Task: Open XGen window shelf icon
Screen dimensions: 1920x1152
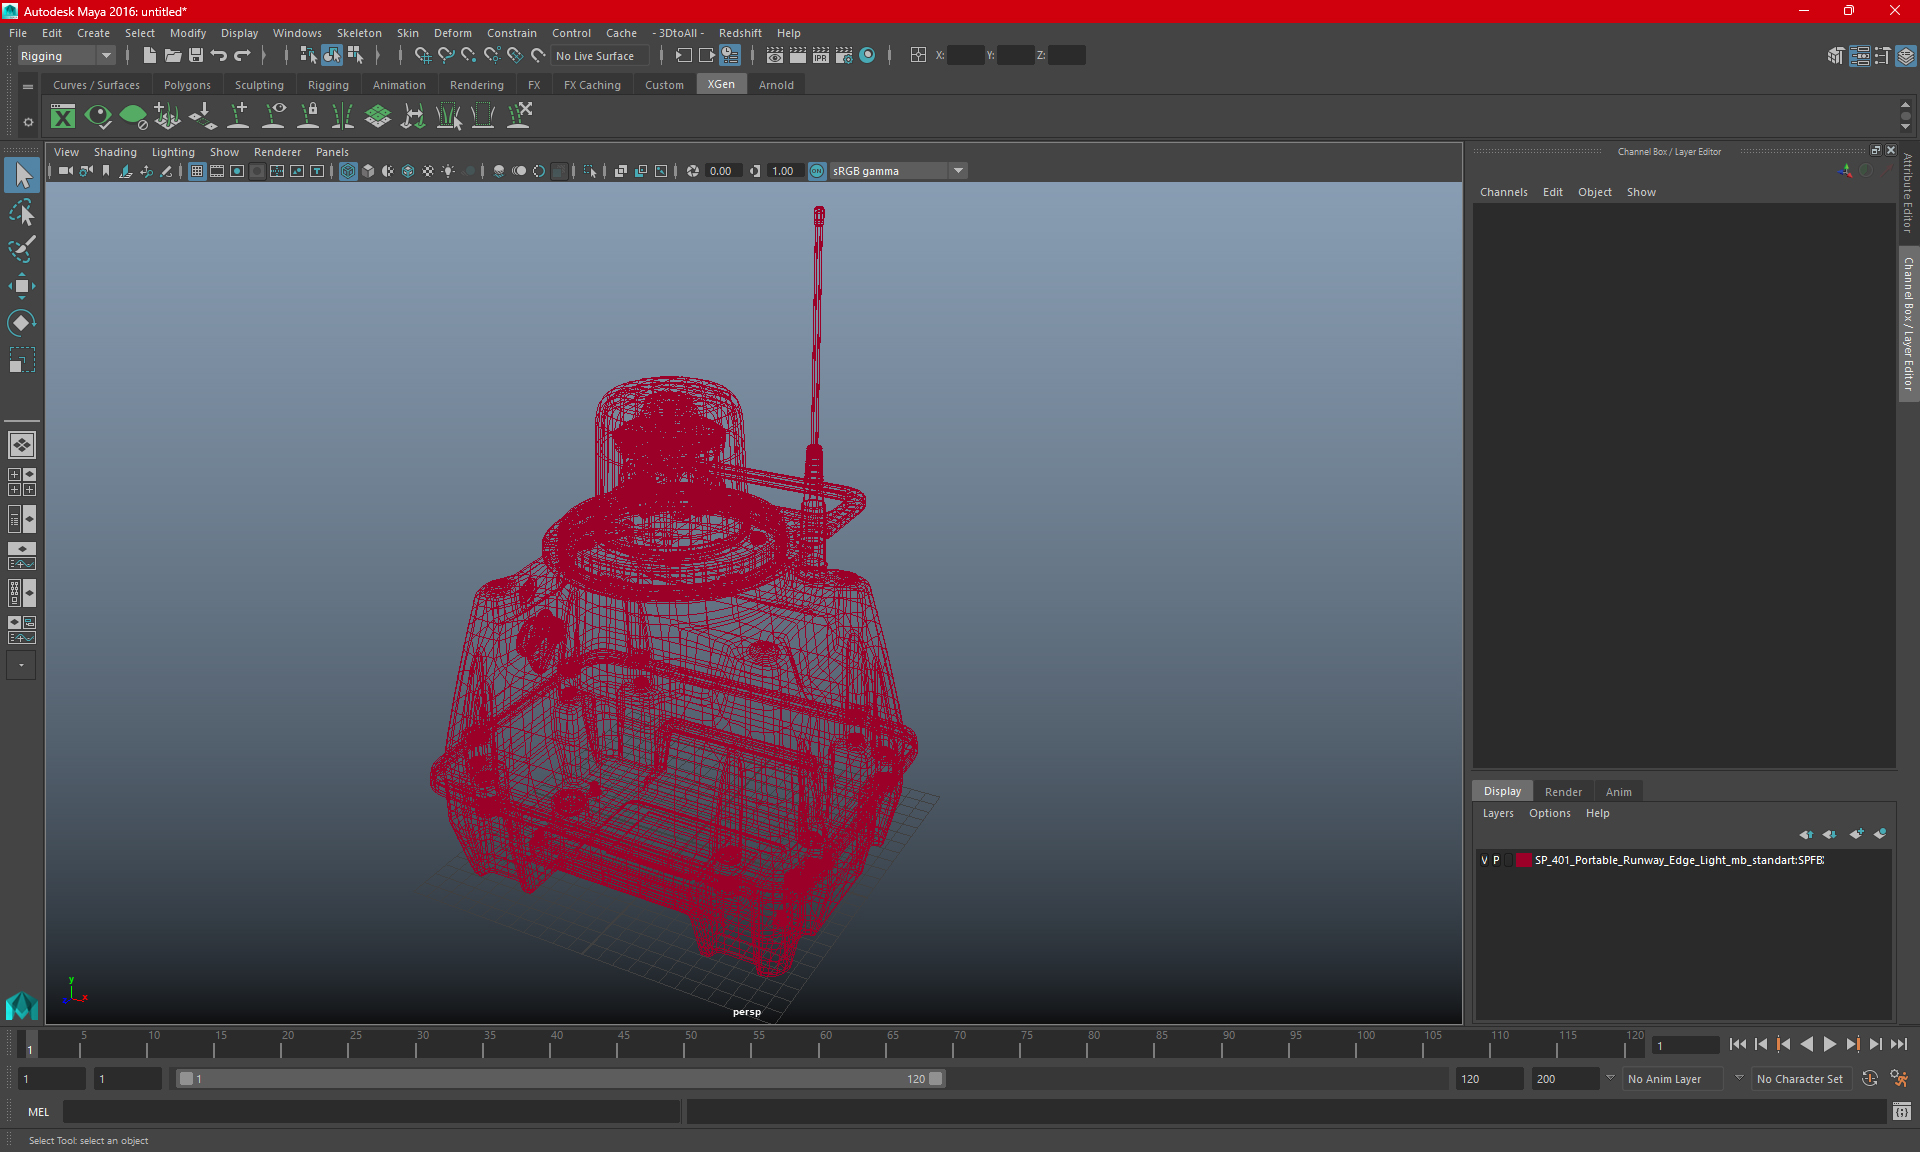Action: coord(63,117)
